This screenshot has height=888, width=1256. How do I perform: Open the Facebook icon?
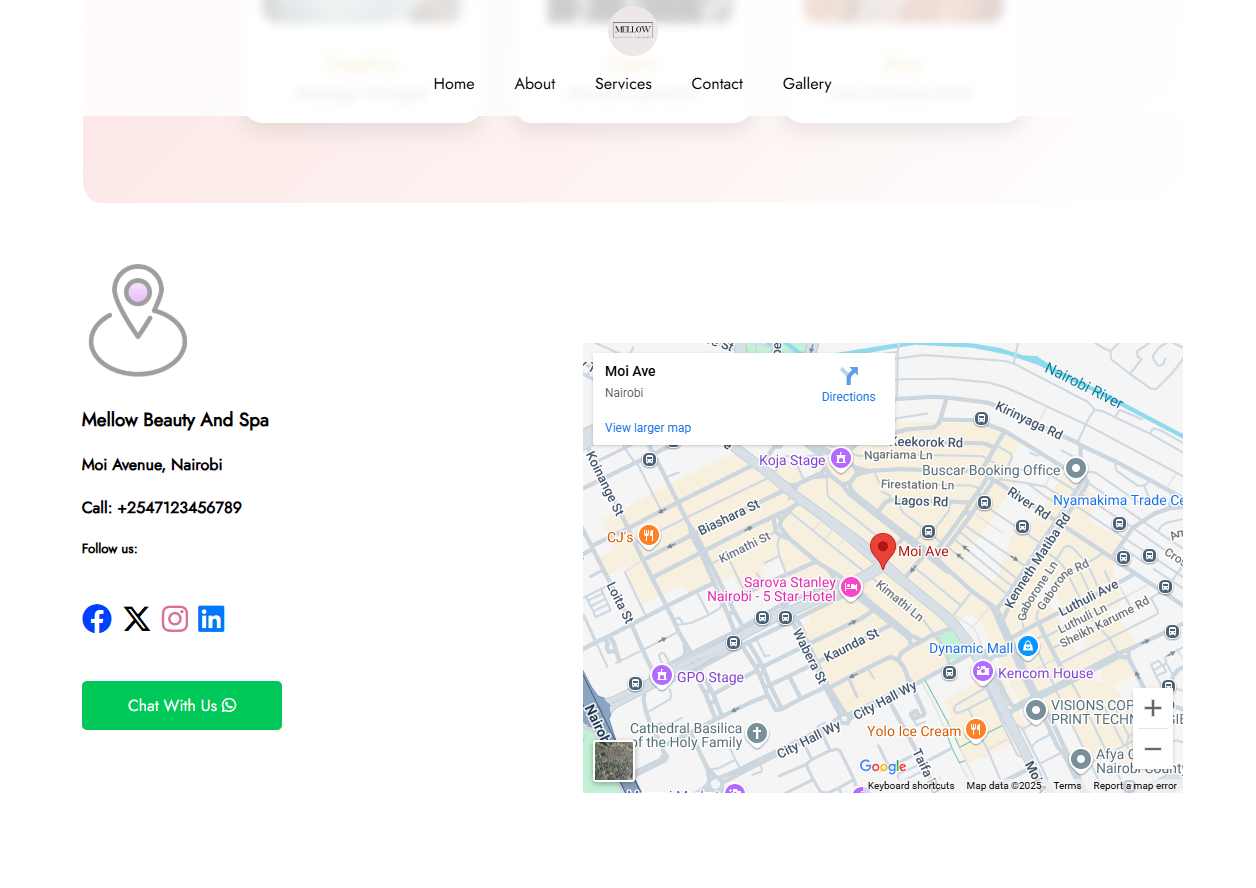pos(97,618)
